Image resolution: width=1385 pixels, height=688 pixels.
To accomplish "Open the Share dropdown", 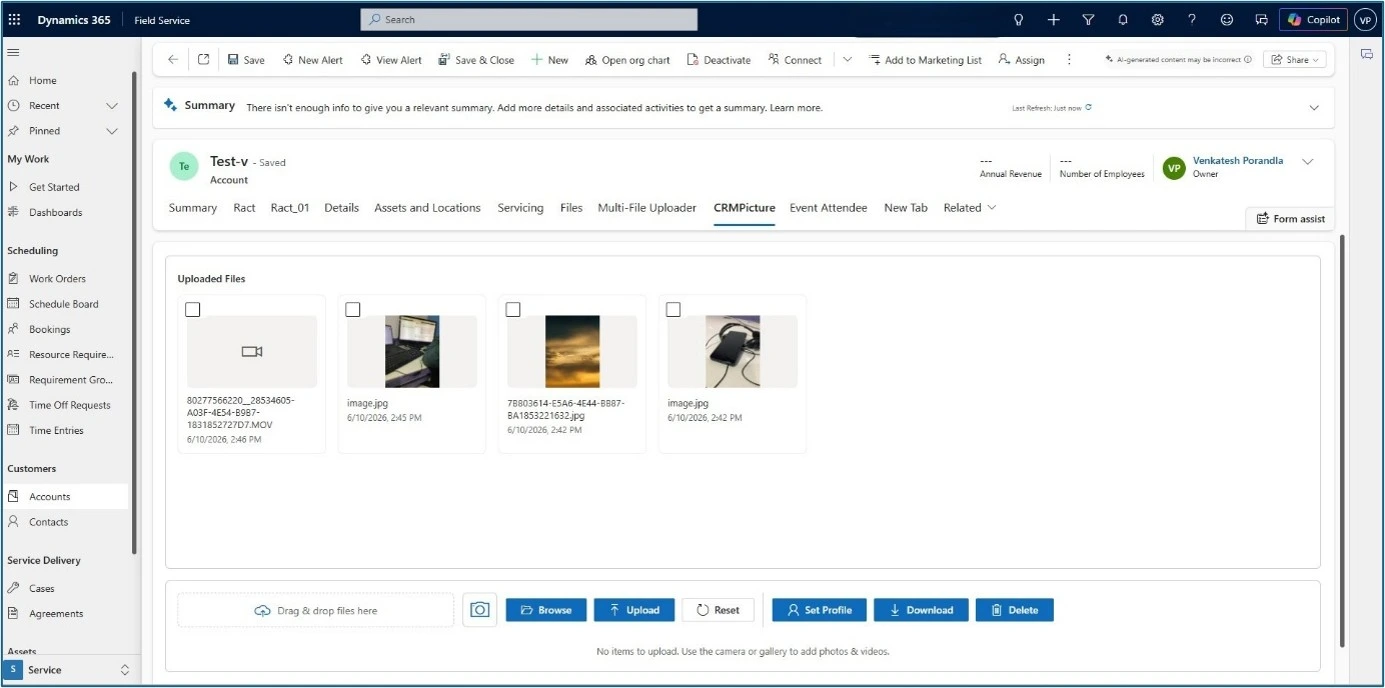I will coord(1294,60).
